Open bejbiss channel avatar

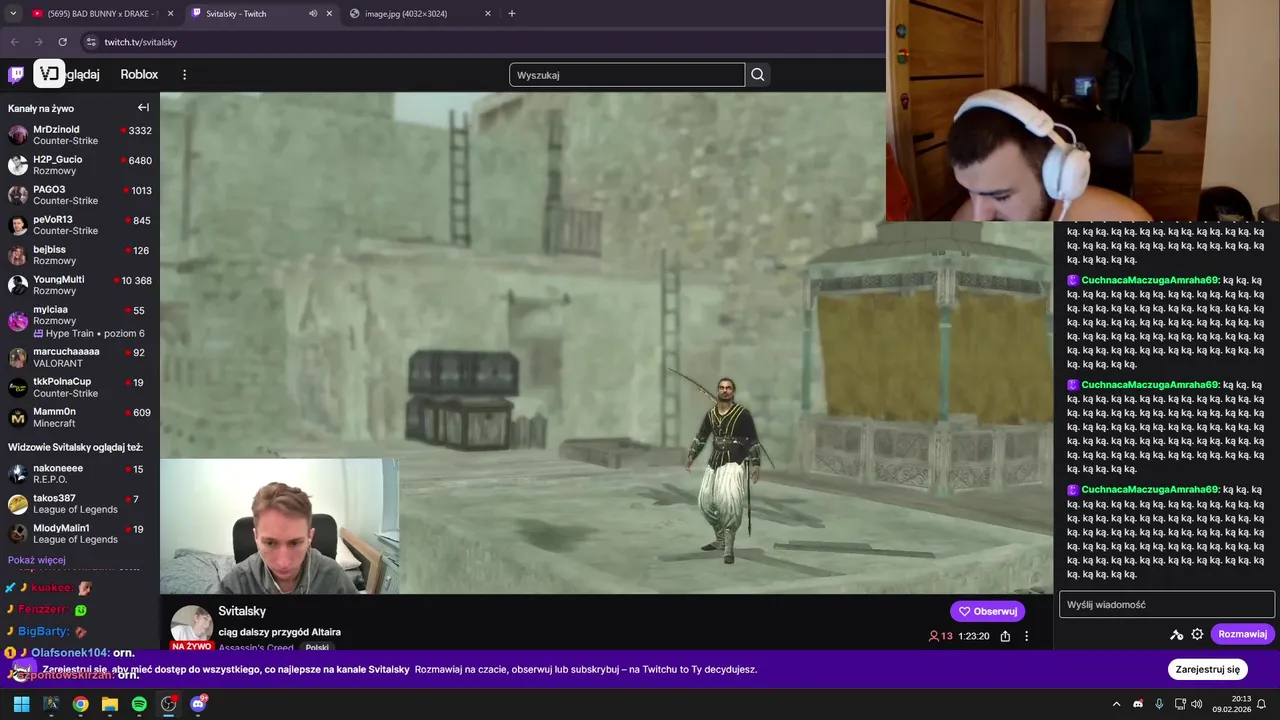pyautogui.click(x=18, y=255)
